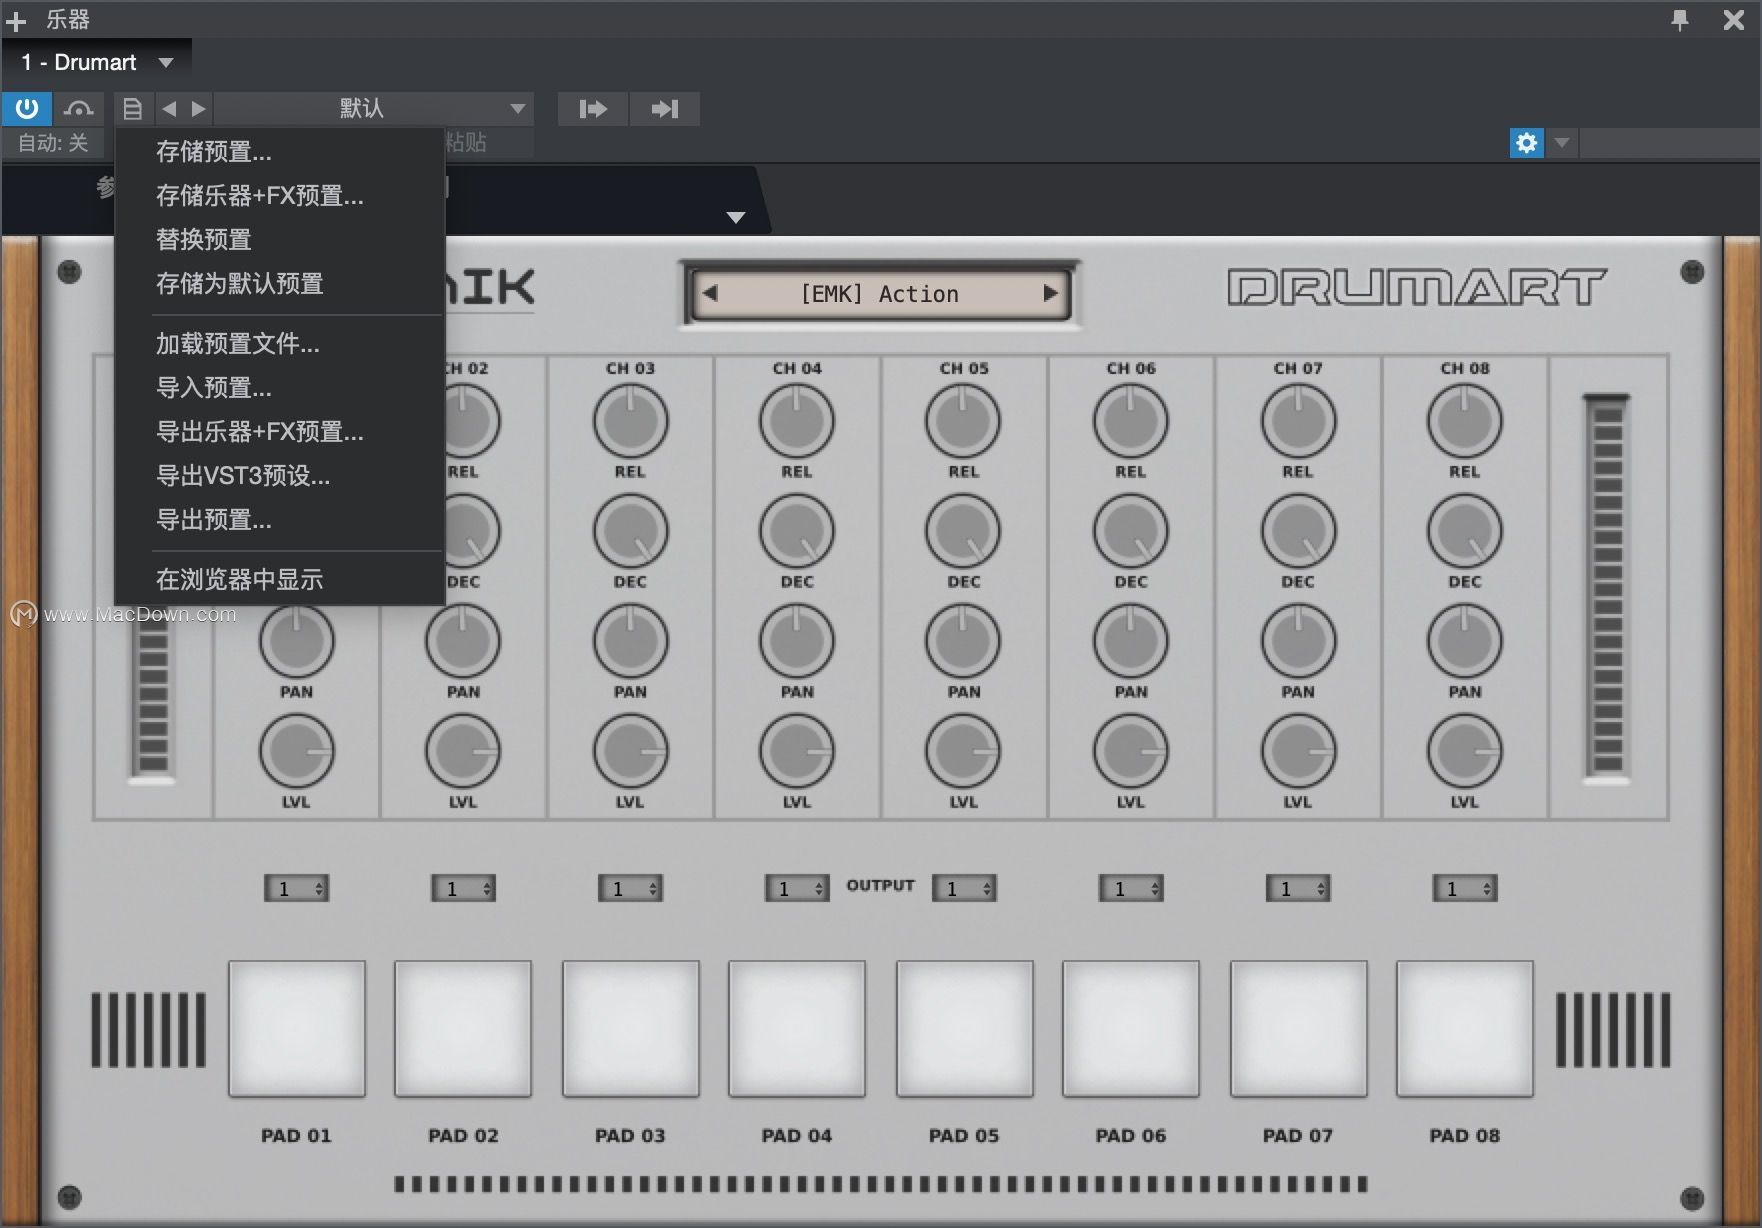Screen dimensions: 1762x1228
Task: Choose 存储为默认预置 from the menu
Action: pos(280,284)
